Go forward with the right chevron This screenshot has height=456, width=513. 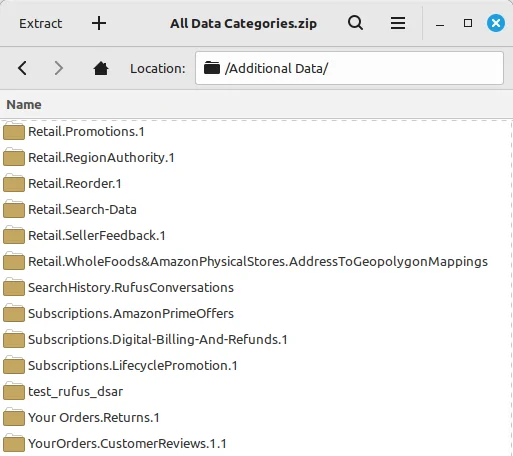(59, 68)
